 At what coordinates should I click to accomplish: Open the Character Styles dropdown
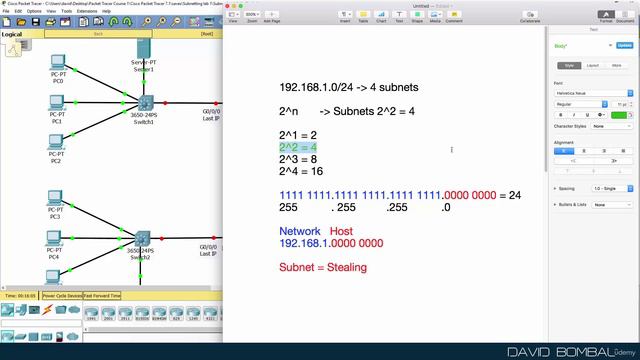pos(612,127)
